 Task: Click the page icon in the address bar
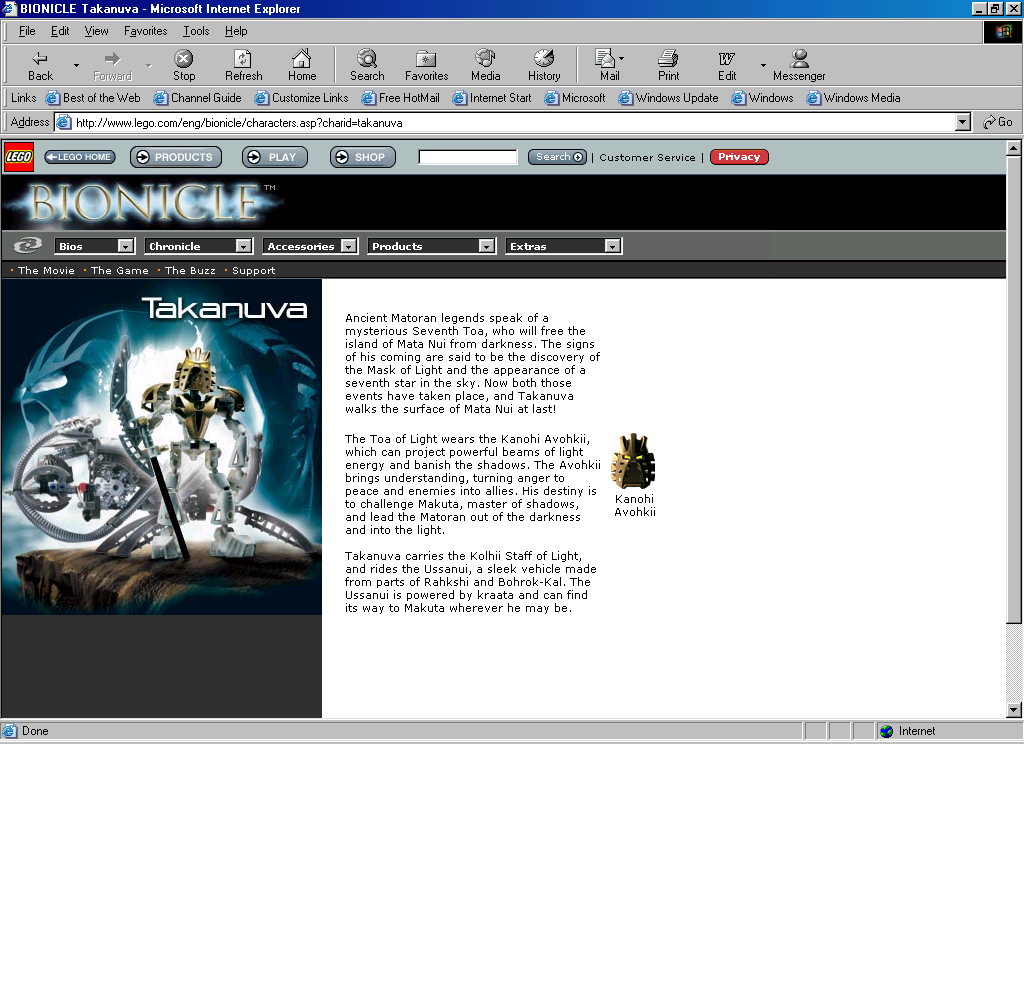coord(64,122)
